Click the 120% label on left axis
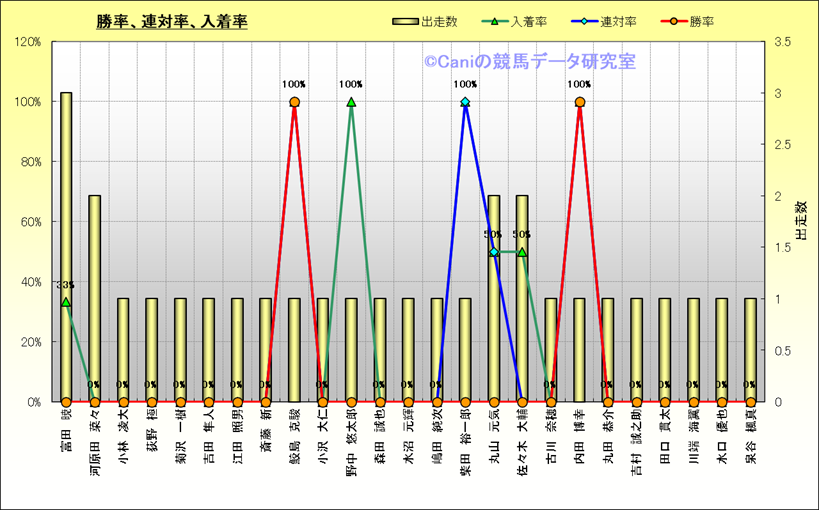The height and width of the screenshot is (510, 819). (x=28, y=42)
